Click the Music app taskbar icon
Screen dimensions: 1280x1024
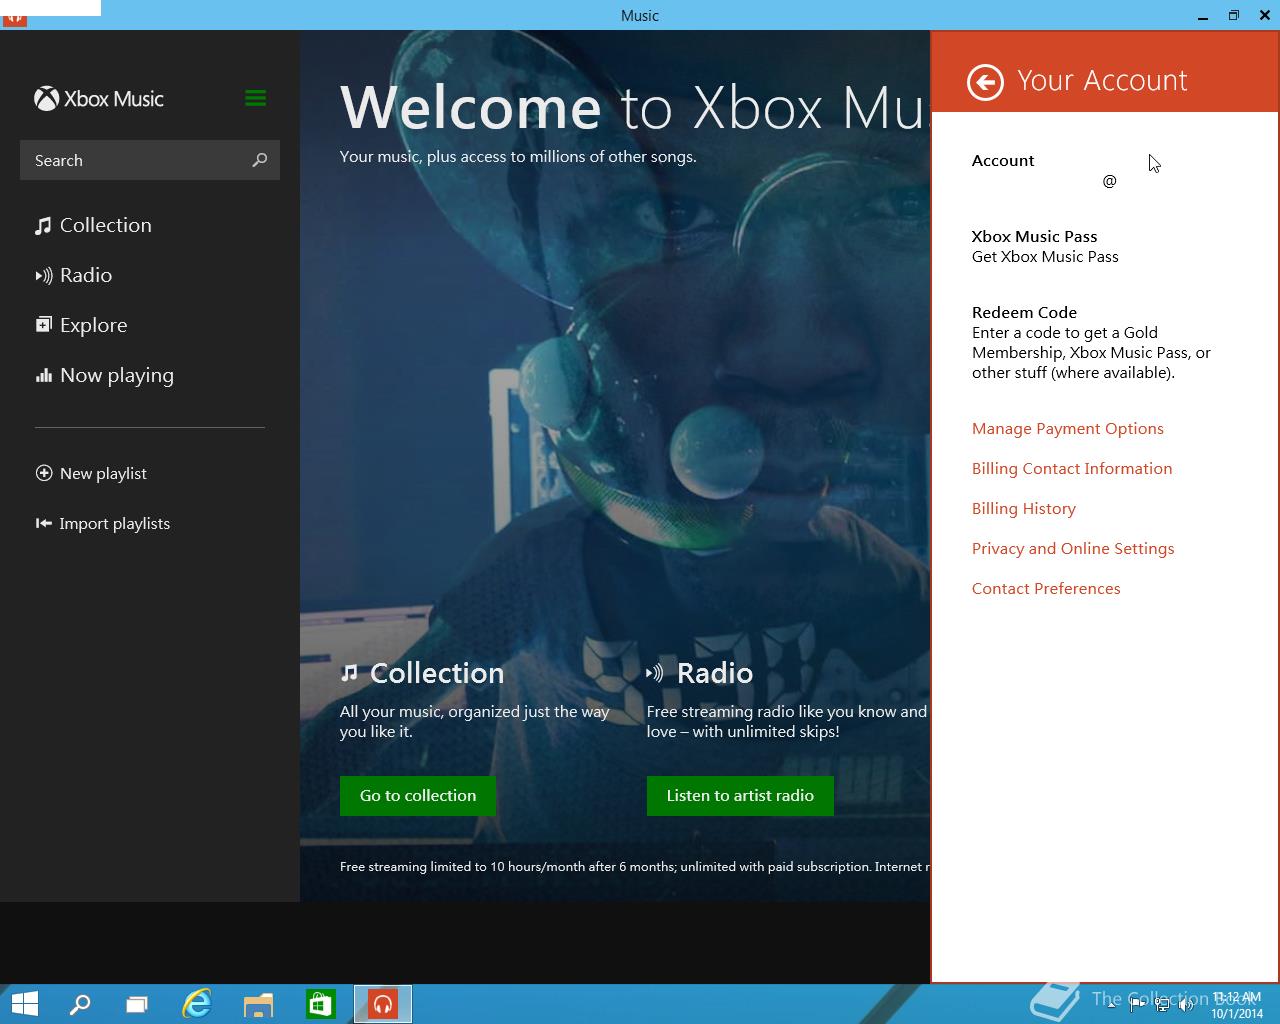pos(383,1004)
